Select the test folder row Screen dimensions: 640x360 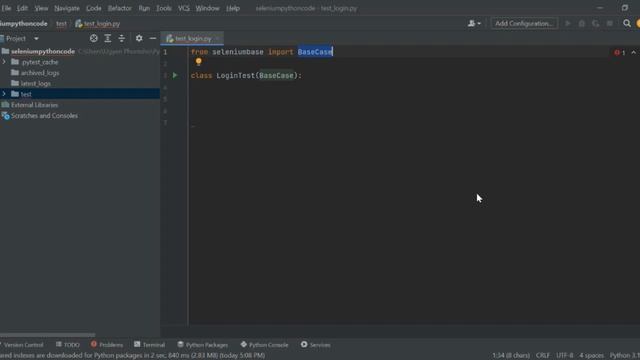[80, 94]
